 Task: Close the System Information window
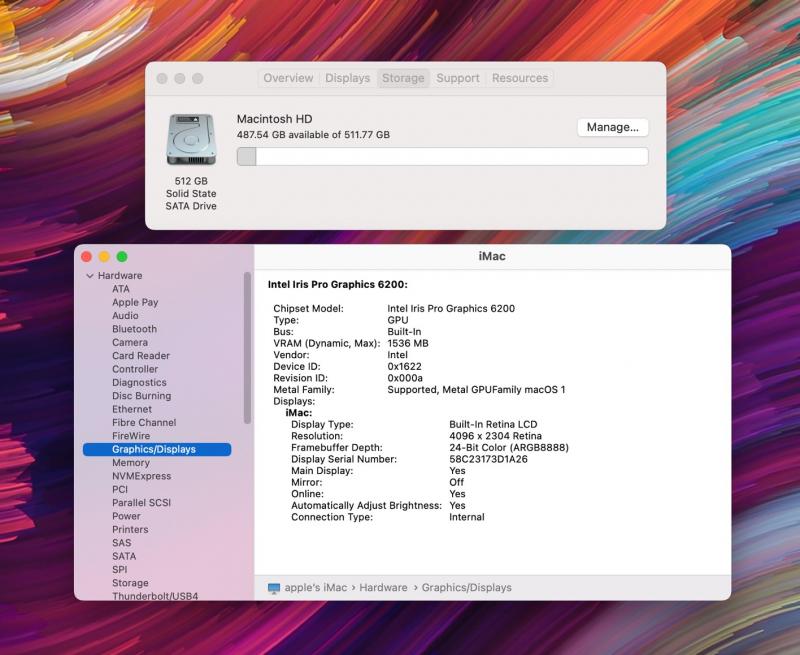pos(87,257)
